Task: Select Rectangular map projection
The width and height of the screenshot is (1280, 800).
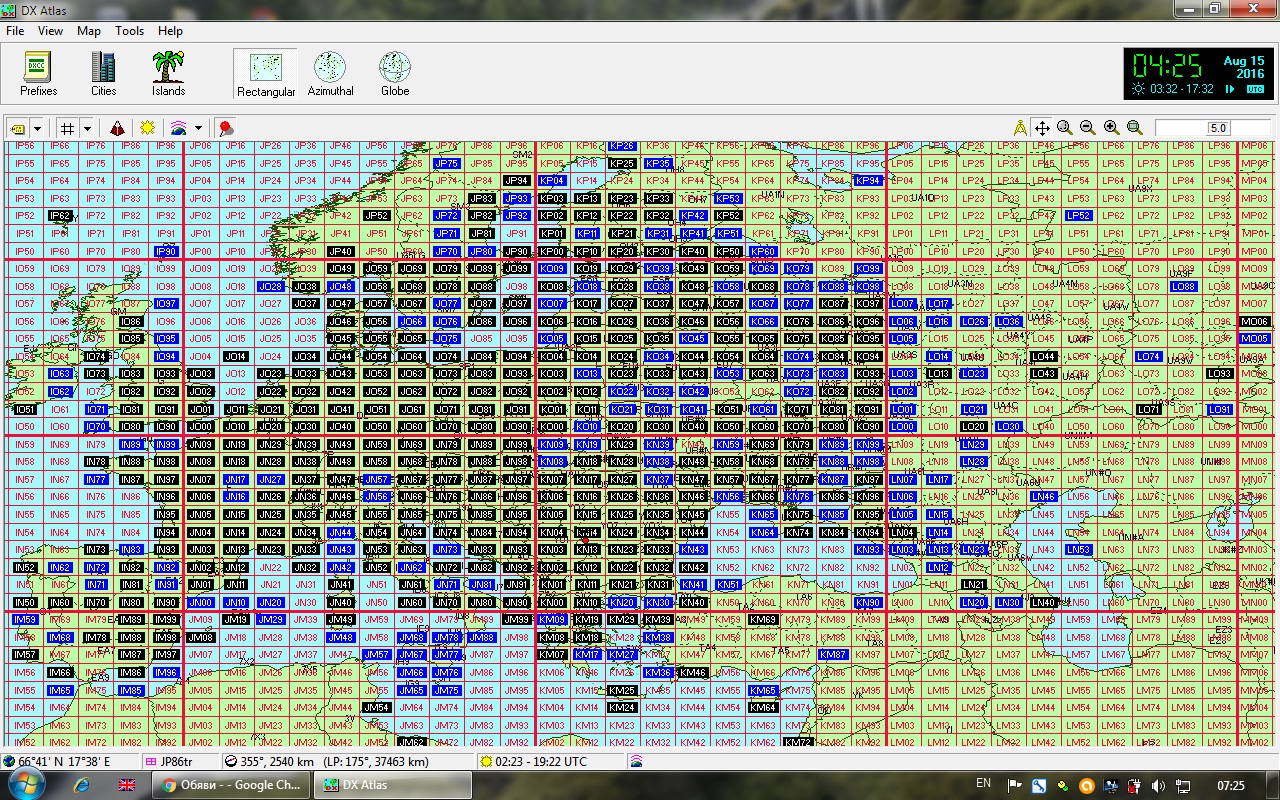Action: point(265,74)
